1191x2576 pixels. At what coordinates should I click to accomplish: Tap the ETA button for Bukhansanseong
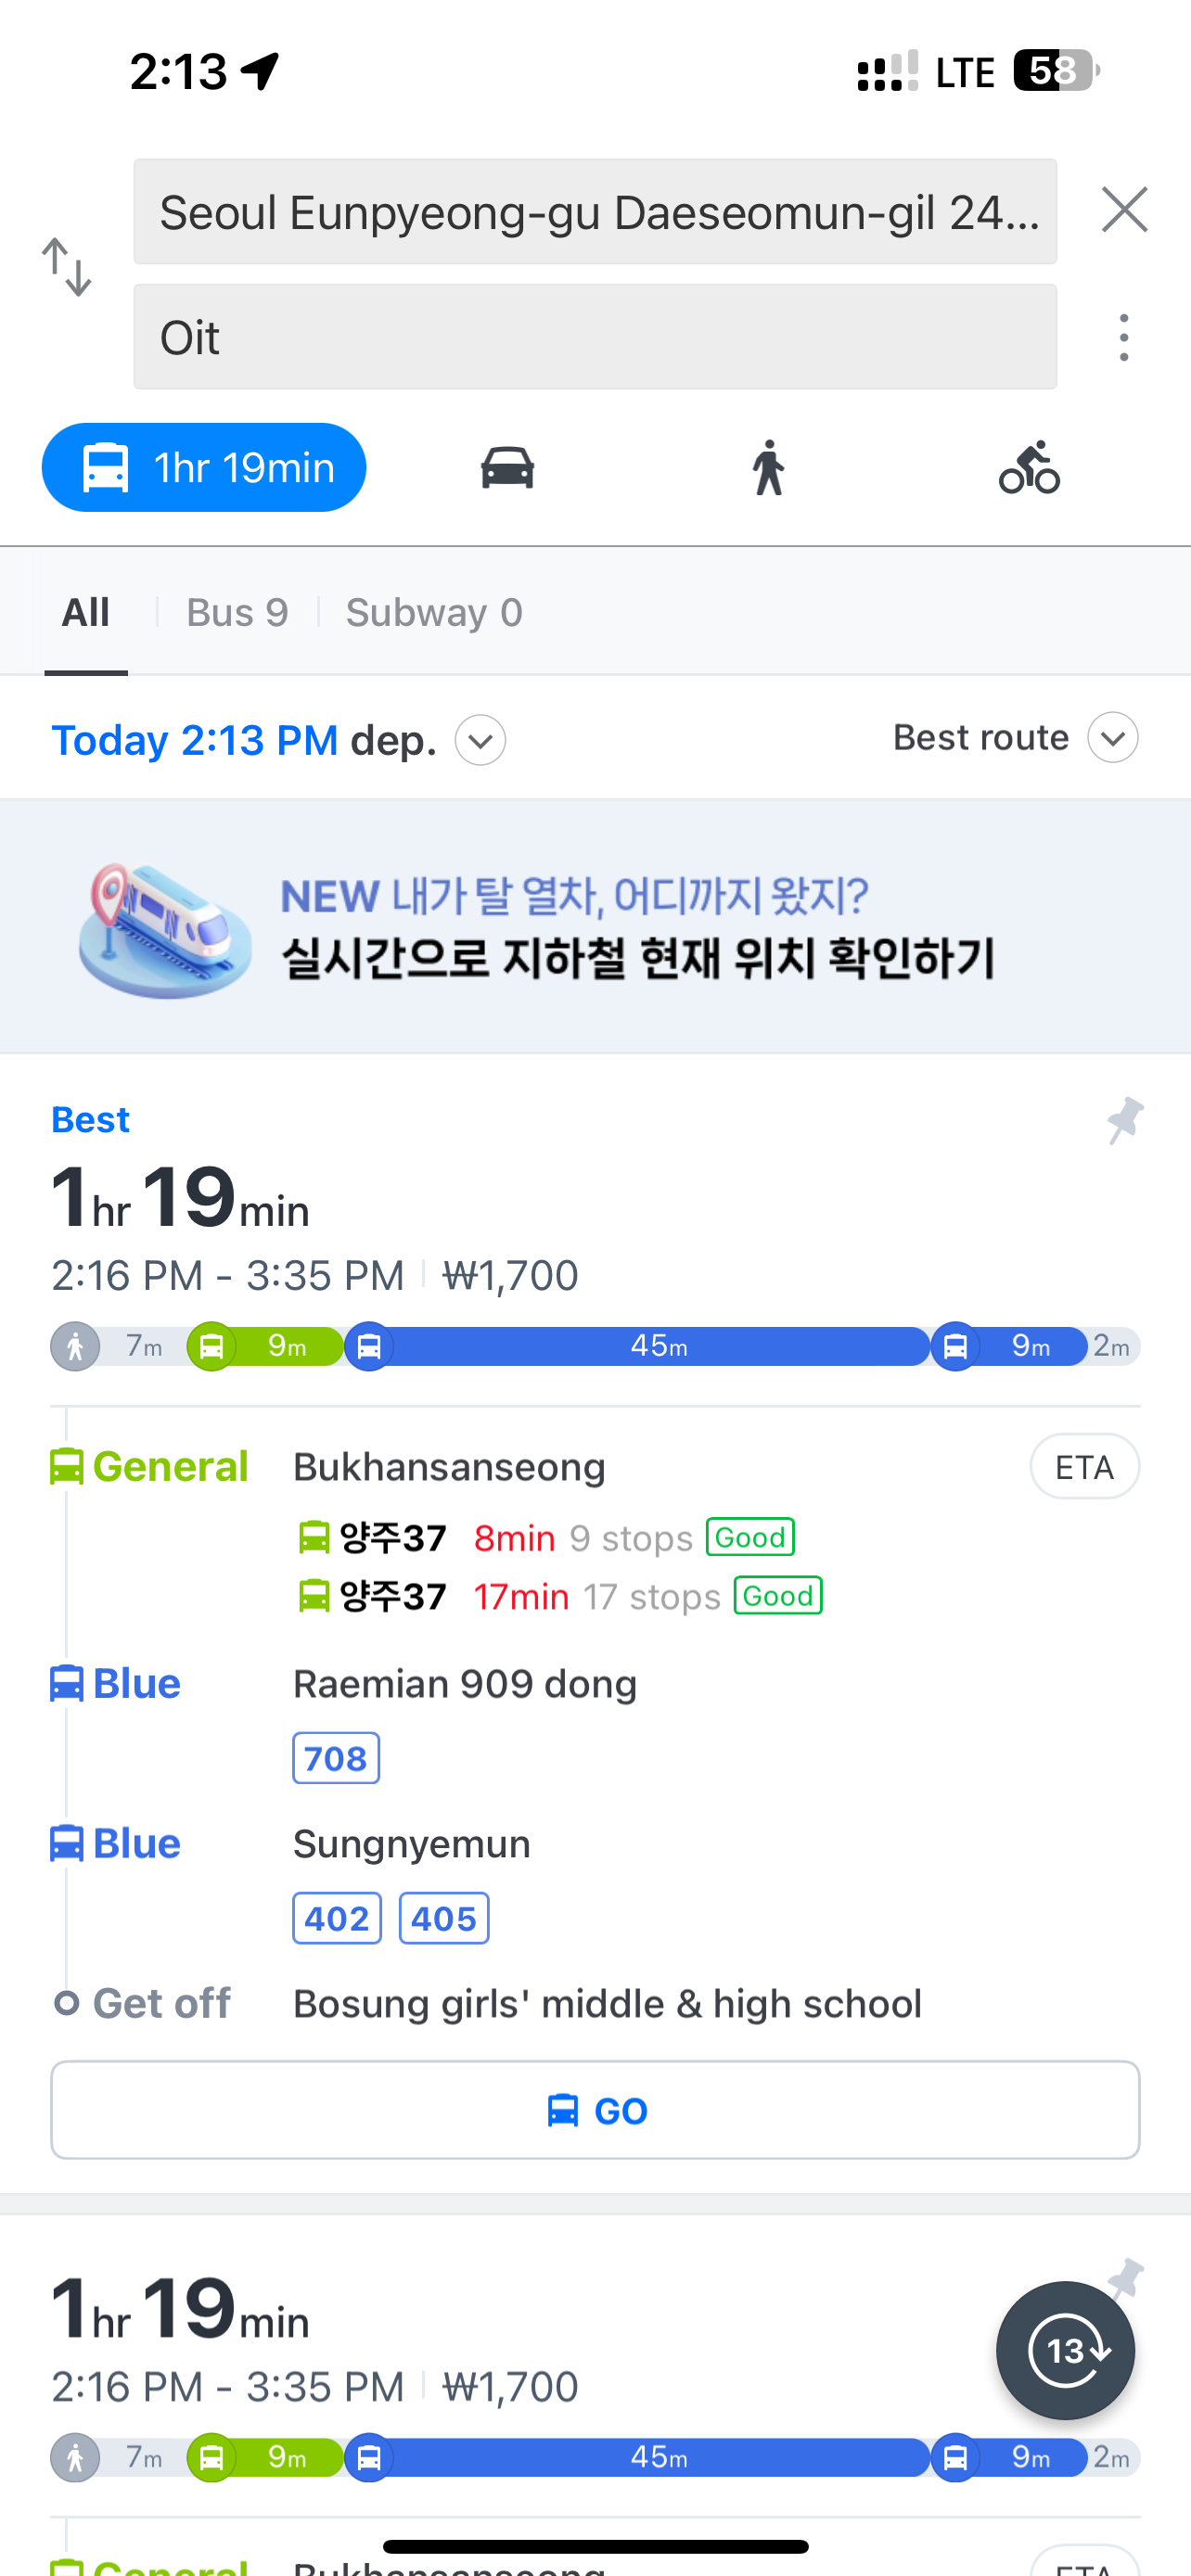pos(1084,1467)
